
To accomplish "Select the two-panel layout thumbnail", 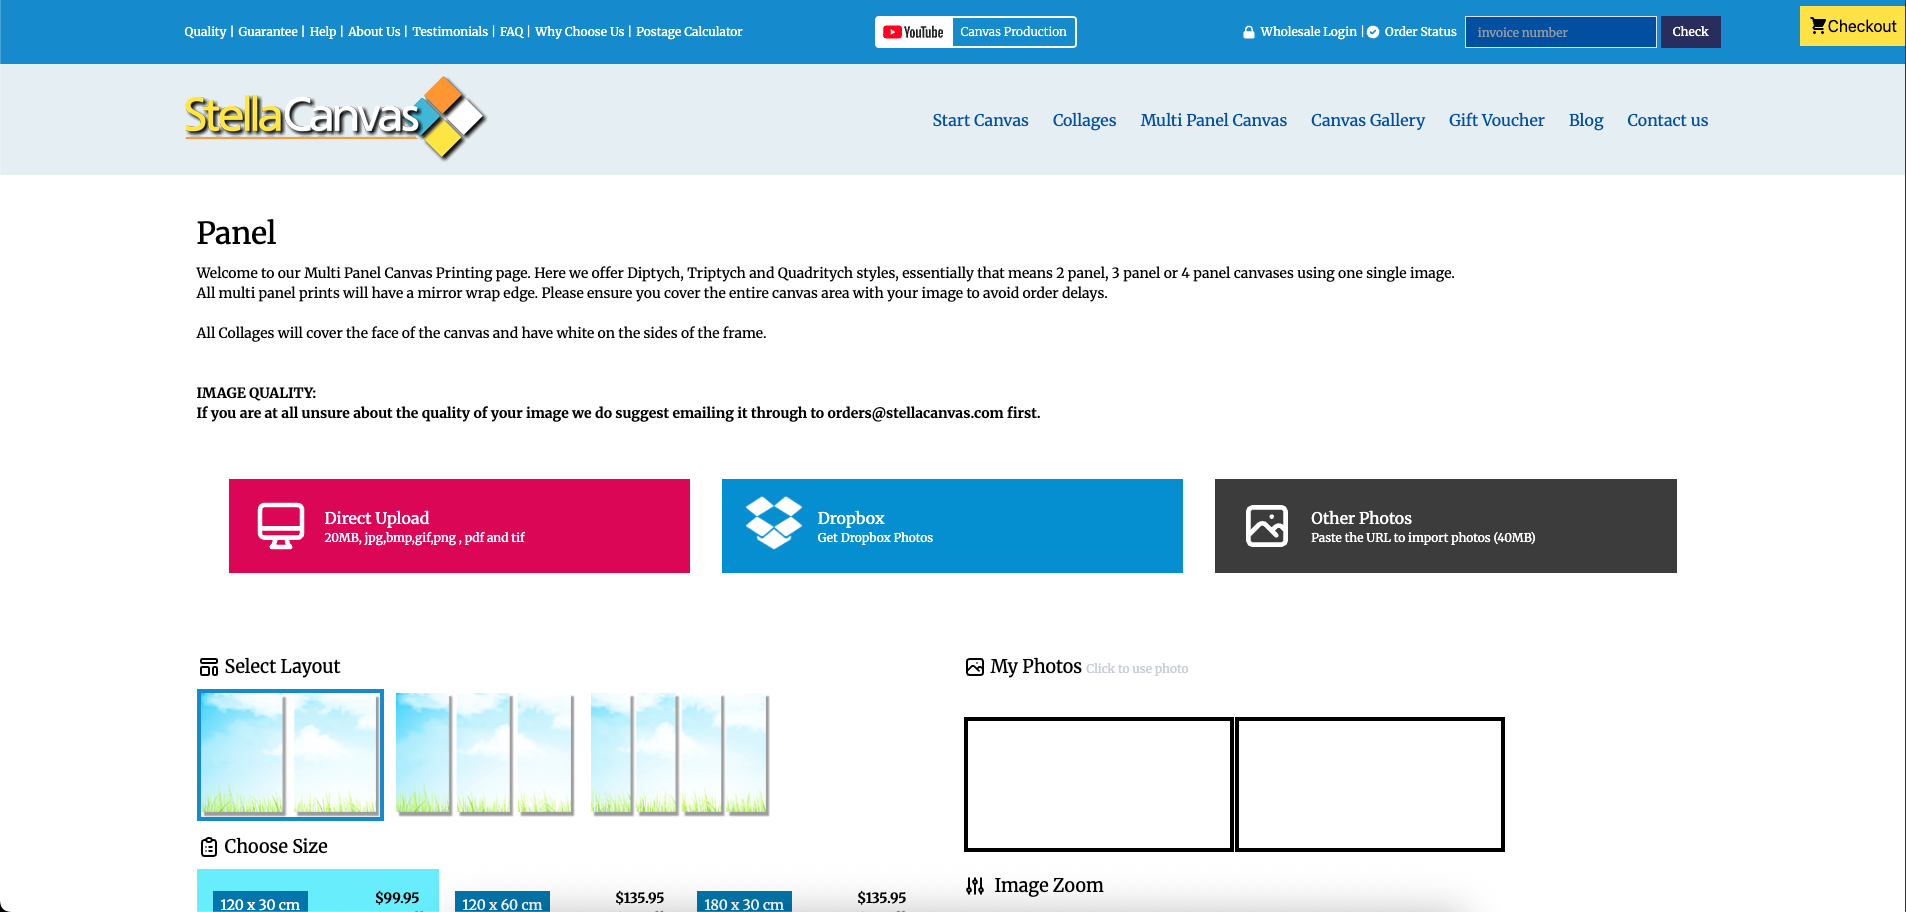I will (290, 755).
